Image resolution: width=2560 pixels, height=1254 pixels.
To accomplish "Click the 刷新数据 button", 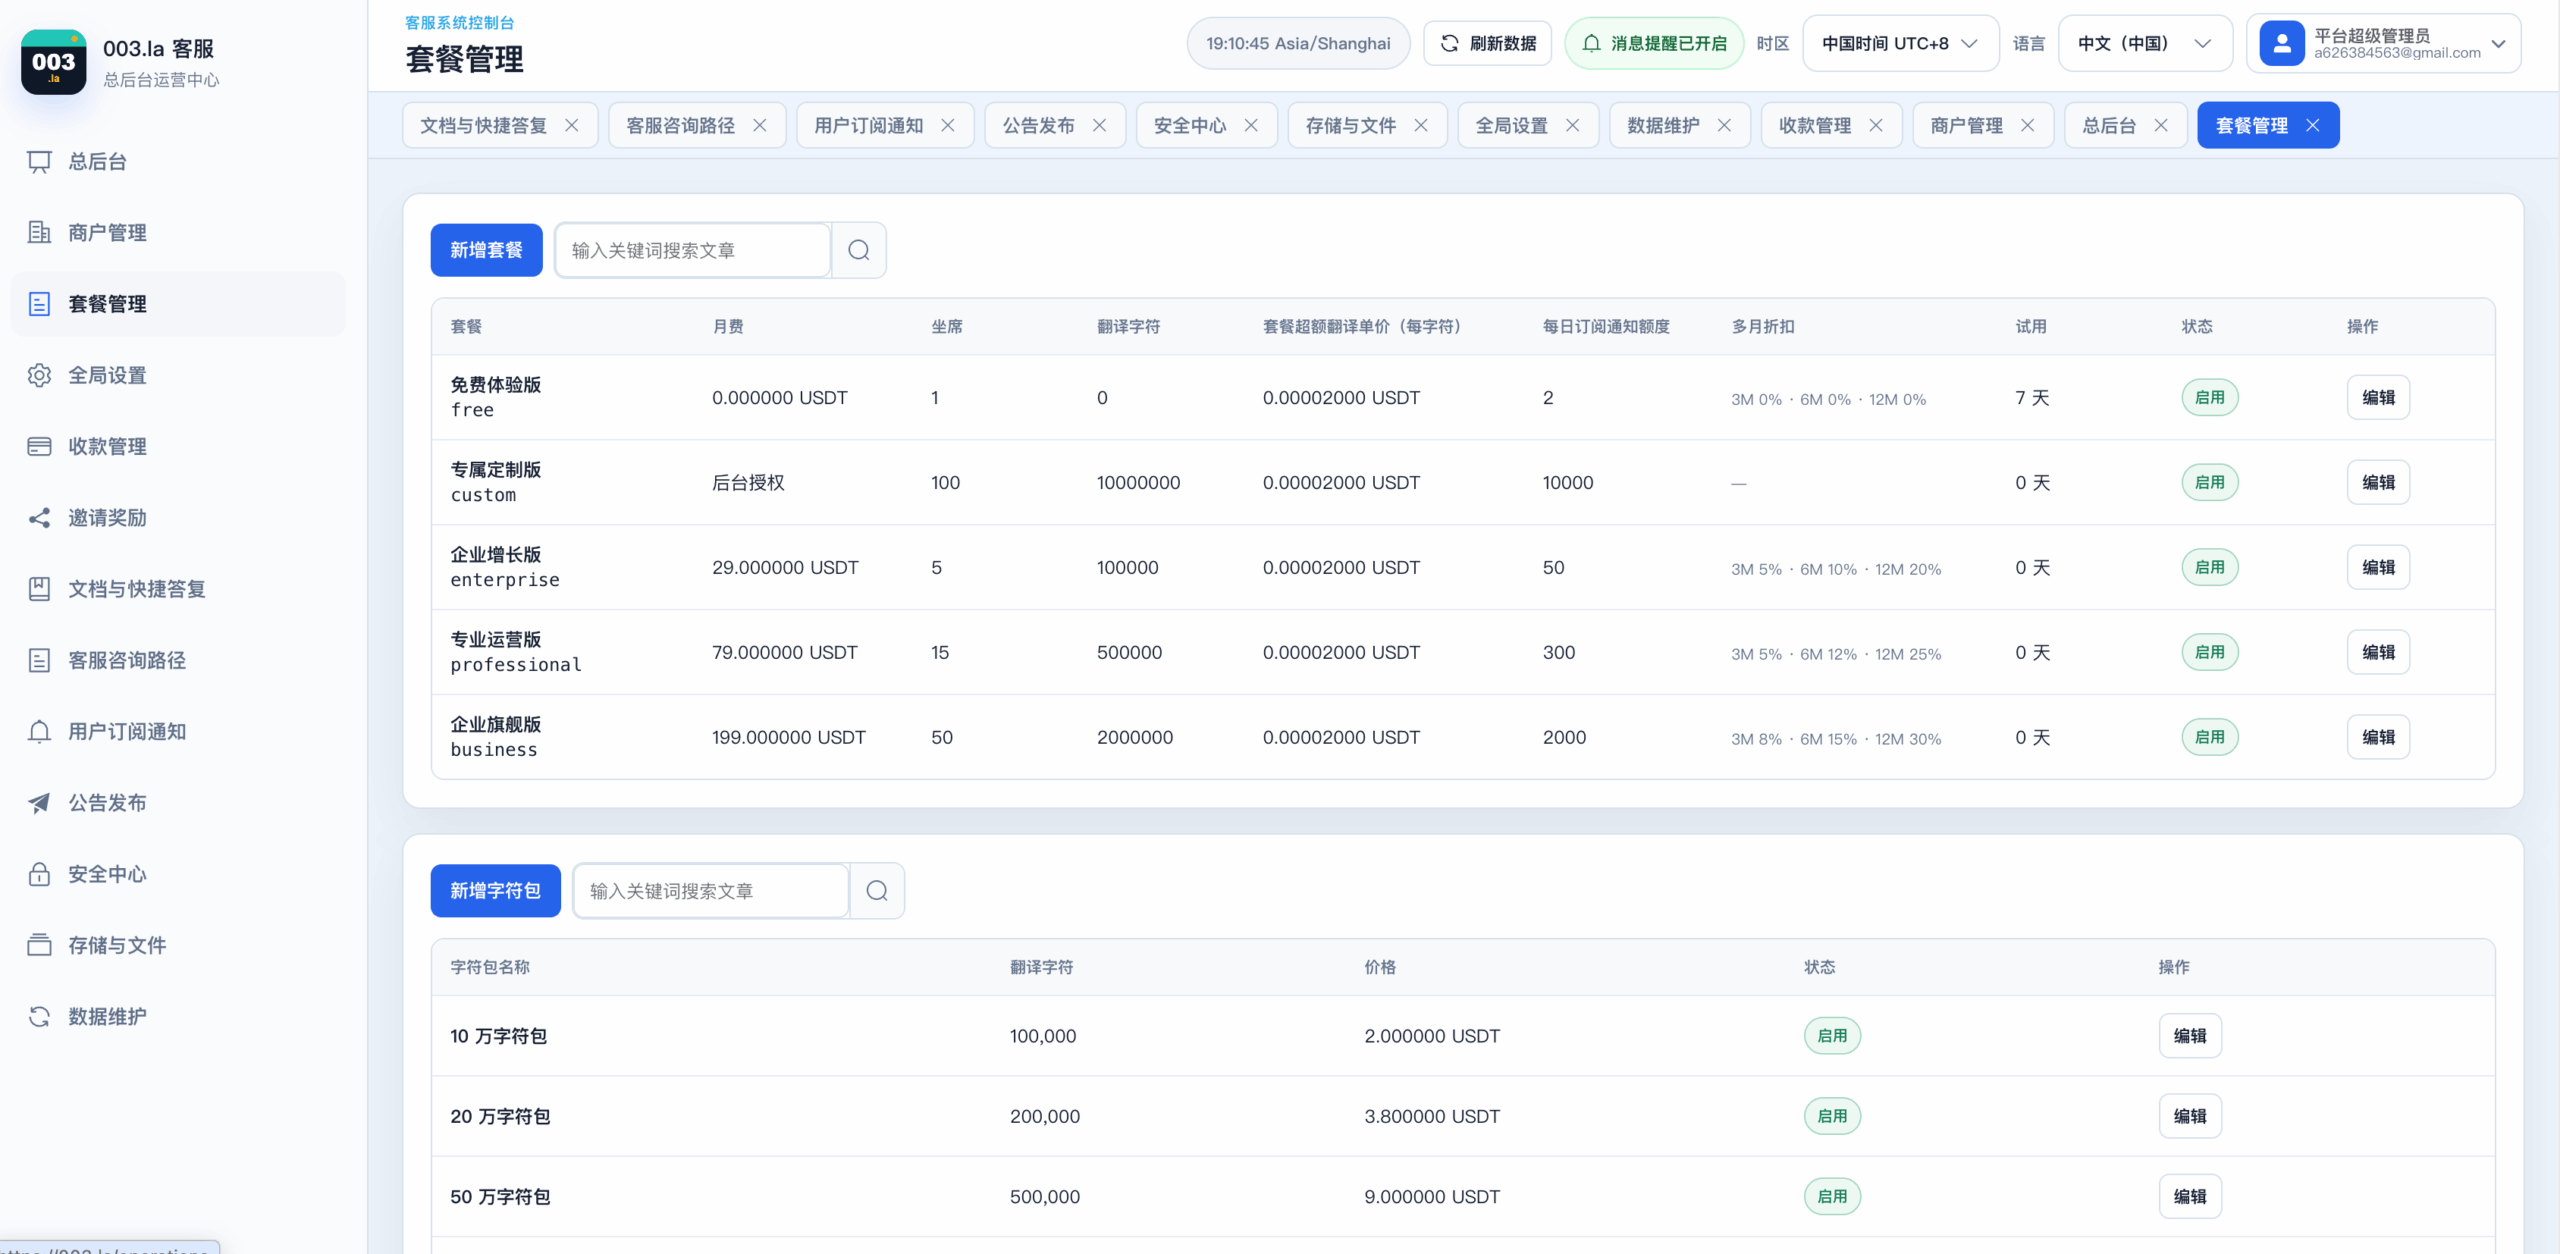I will tap(1488, 43).
